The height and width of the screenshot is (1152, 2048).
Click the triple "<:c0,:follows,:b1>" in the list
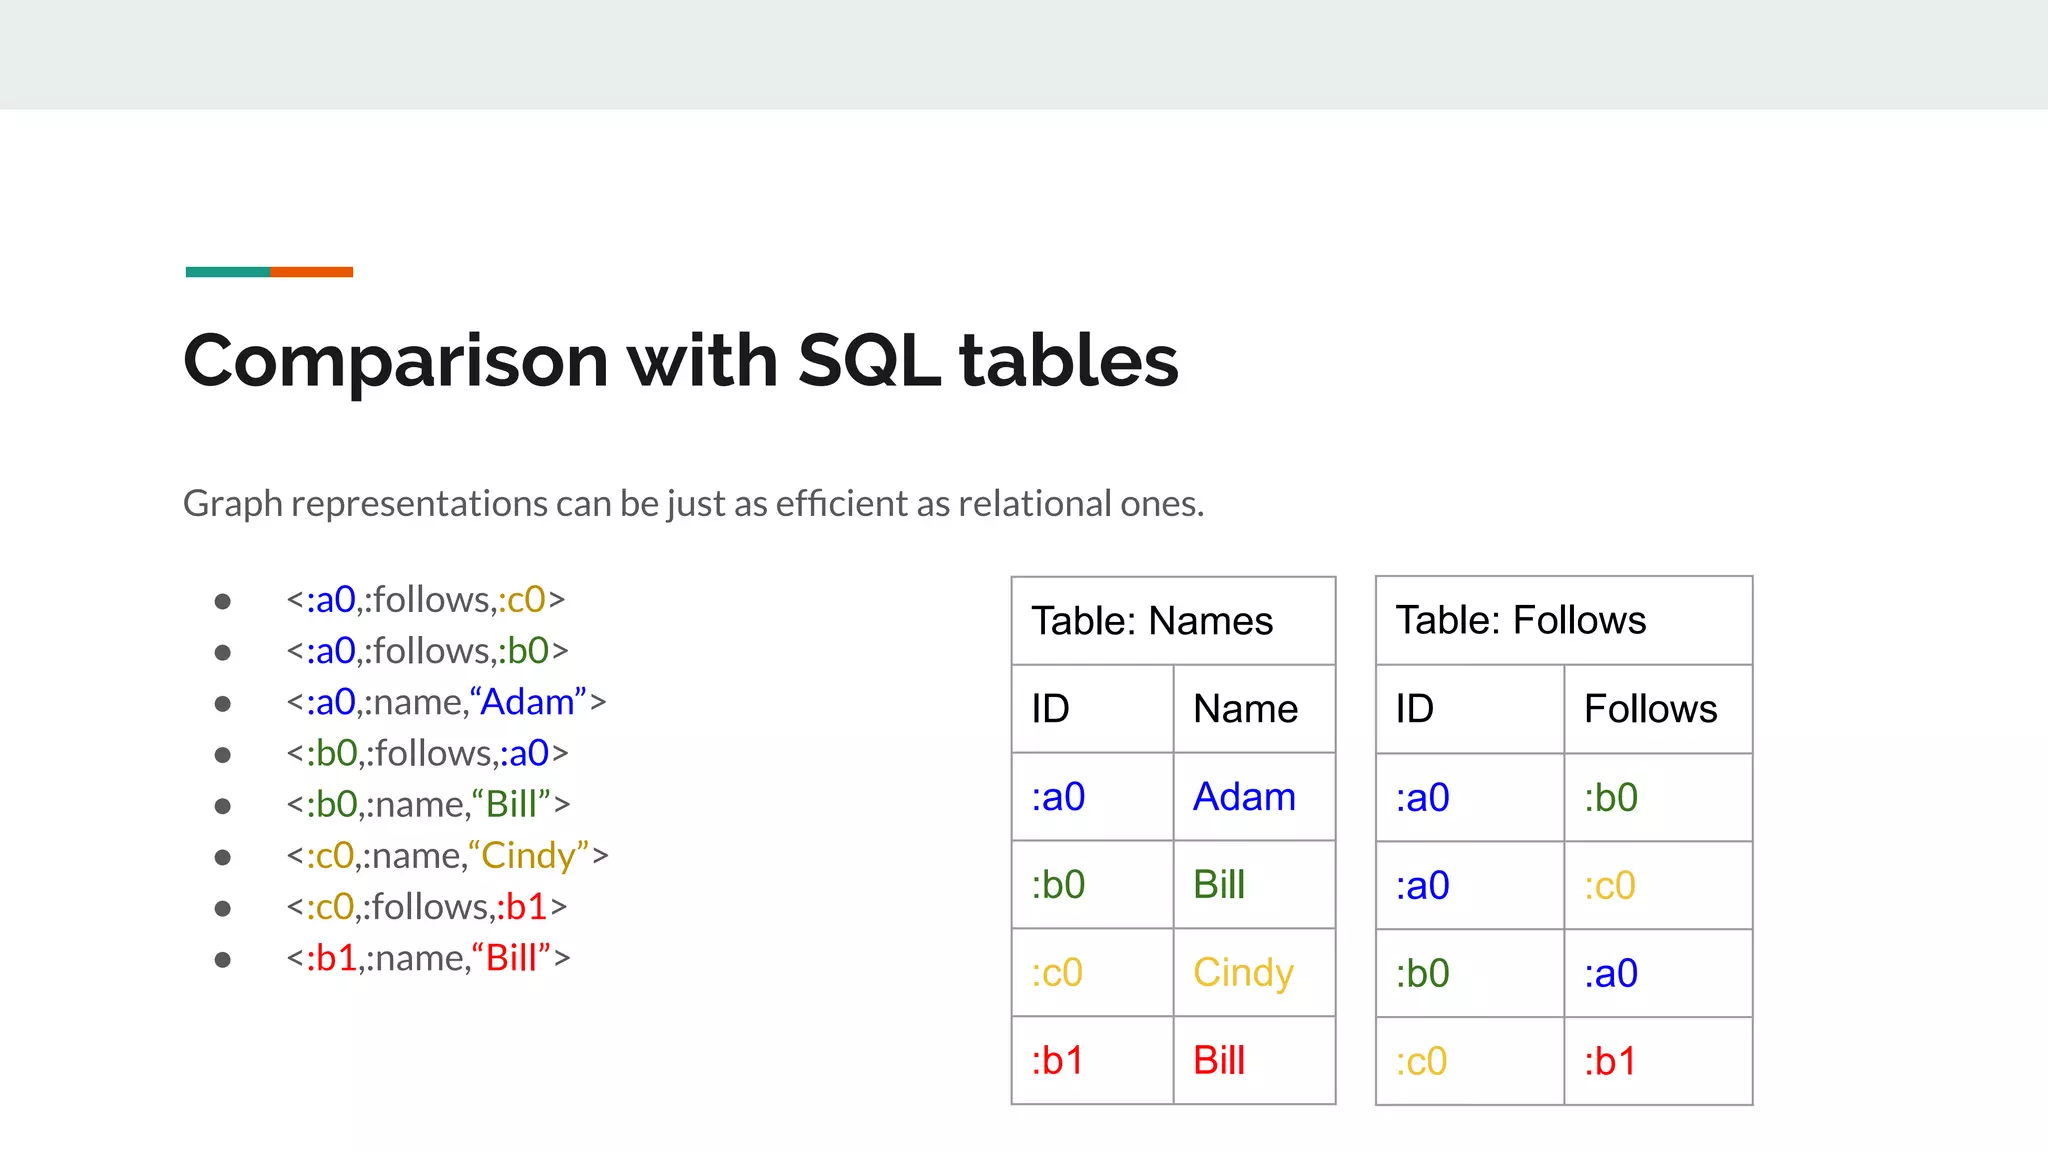tap(426, 907)
